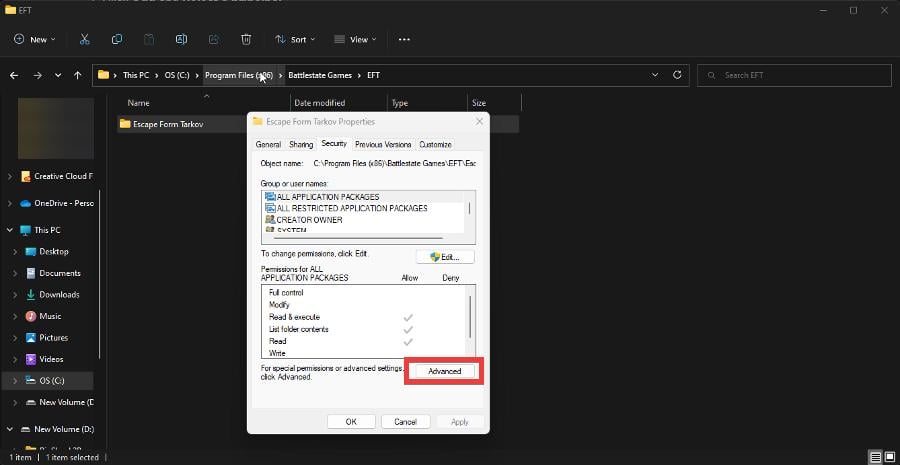Image resolution: width=900 pixels, height=465 pixels.
Task: Click the Edit permissions button
Action: (445, 257)
